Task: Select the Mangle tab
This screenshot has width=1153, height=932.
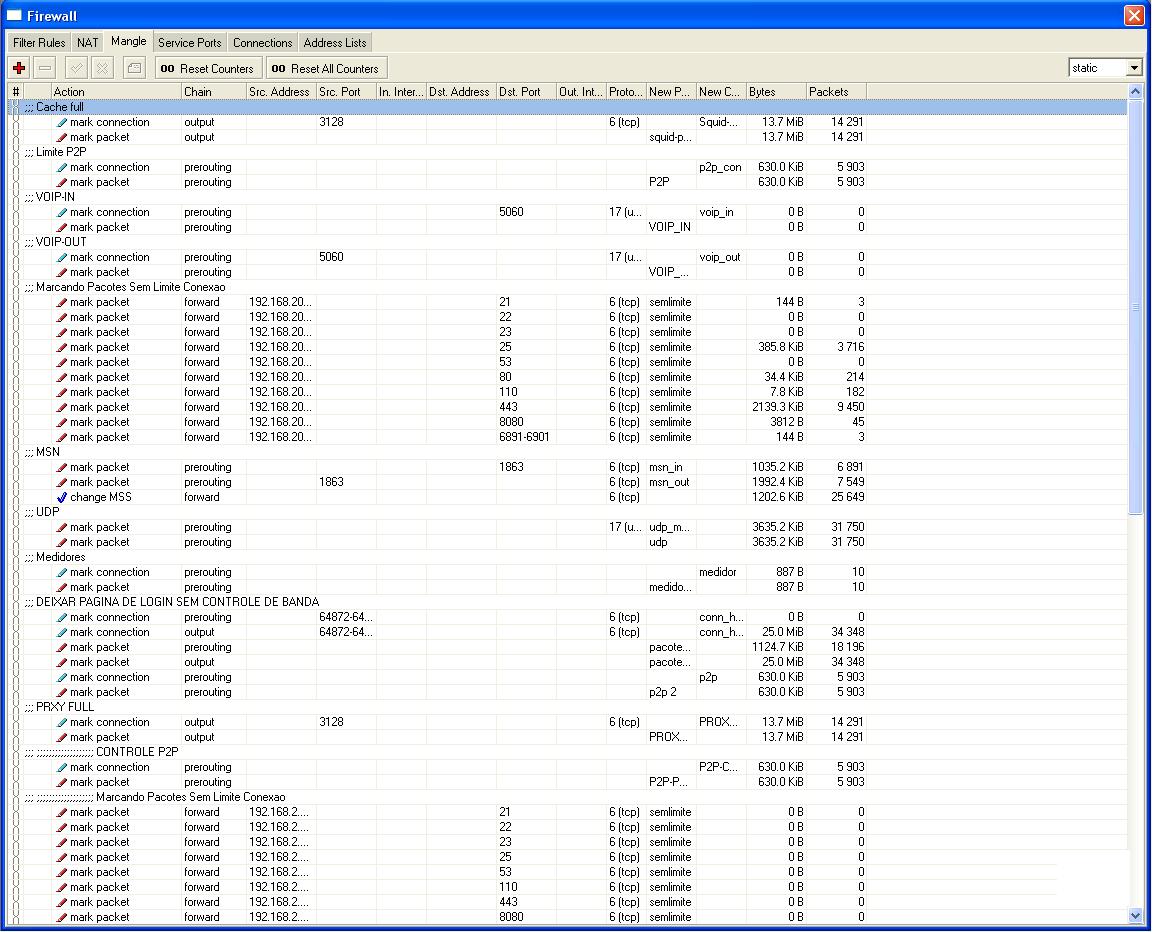Action: pyautogui.click(x=129, y=41)
